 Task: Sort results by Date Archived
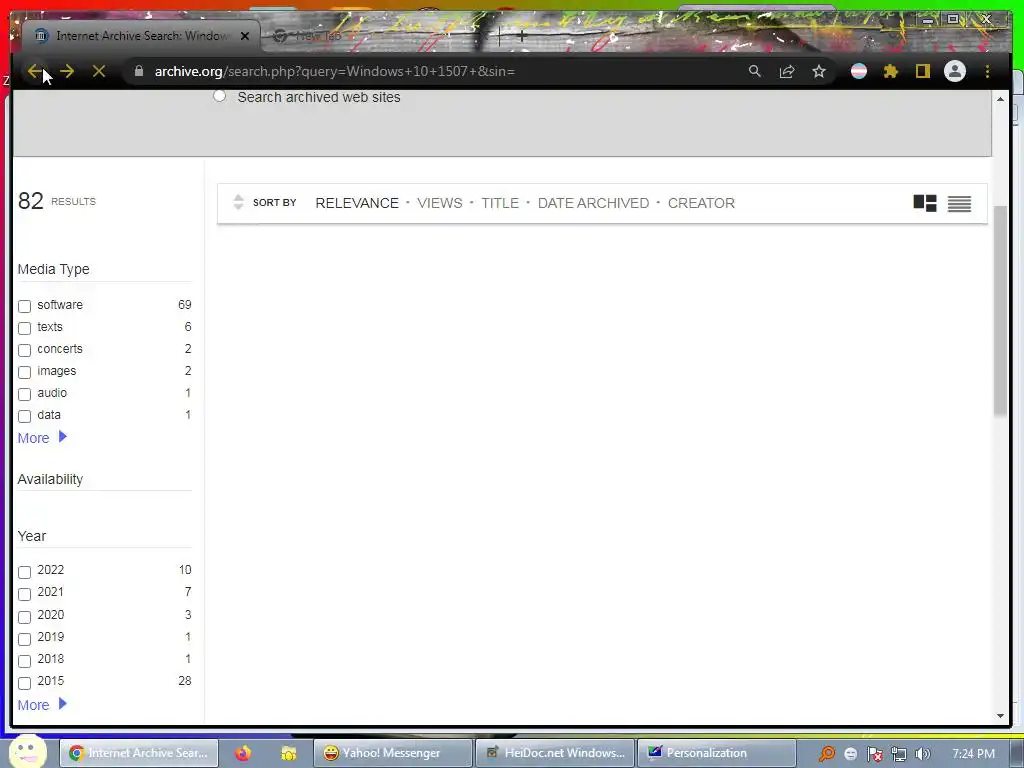[593, 203]
